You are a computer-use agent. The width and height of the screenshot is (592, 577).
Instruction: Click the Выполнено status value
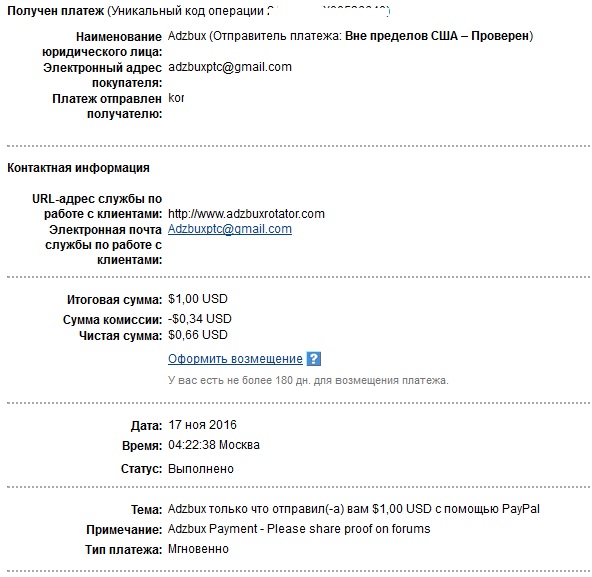pyautogui.click(x=201, y=469)
